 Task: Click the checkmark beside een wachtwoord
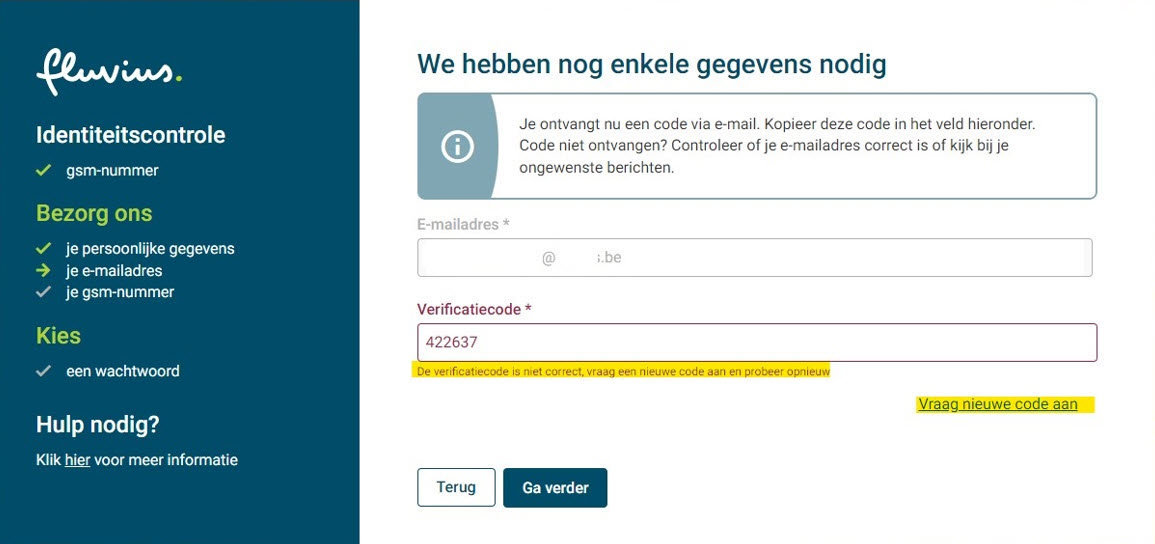[43, 371]
